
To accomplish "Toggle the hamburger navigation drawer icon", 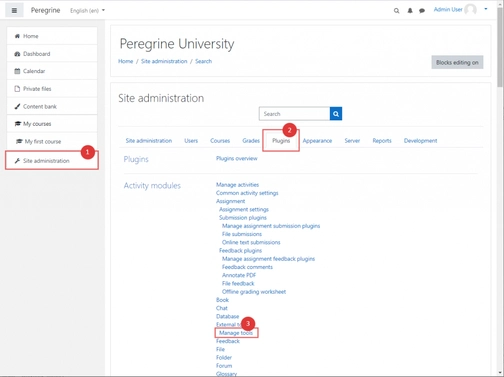I will (x=14, y=10).
